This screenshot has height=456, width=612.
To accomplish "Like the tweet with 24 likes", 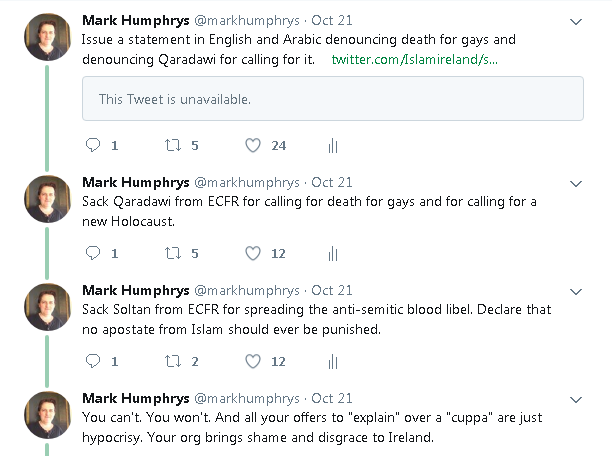I will click(x=254, y=145).
